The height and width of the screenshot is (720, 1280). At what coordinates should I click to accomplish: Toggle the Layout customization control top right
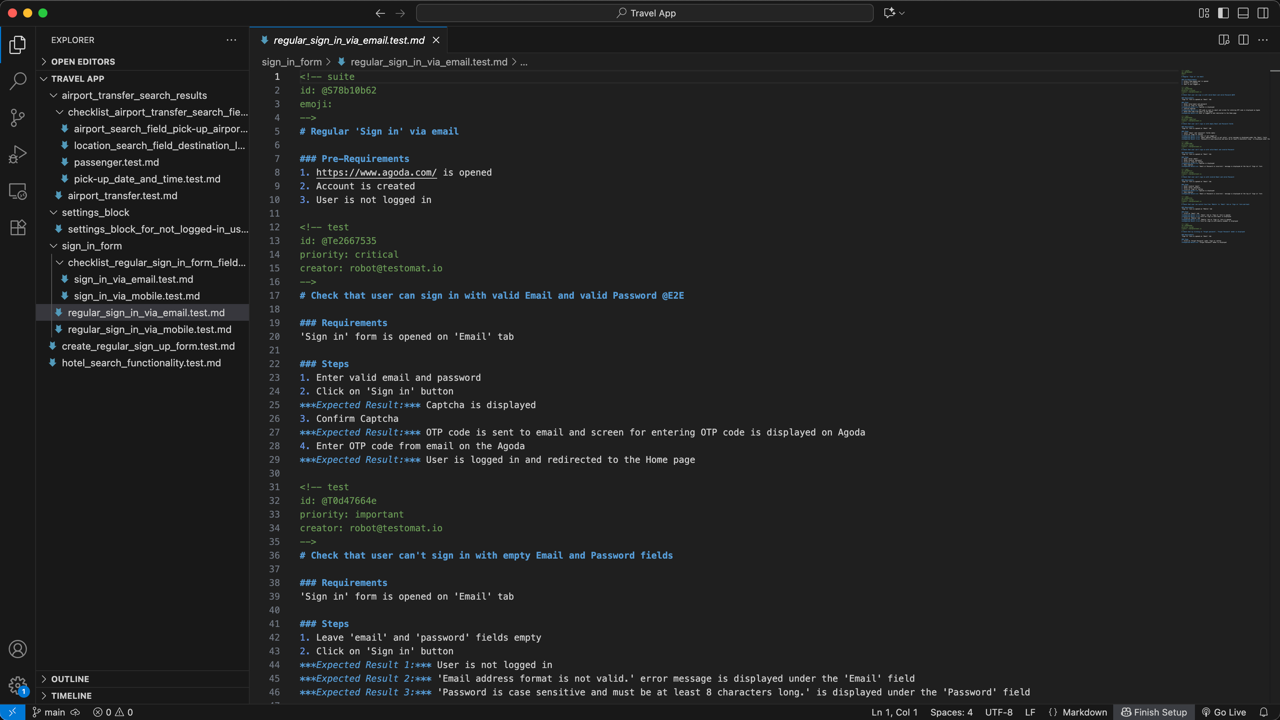(x=1204, y=15)
